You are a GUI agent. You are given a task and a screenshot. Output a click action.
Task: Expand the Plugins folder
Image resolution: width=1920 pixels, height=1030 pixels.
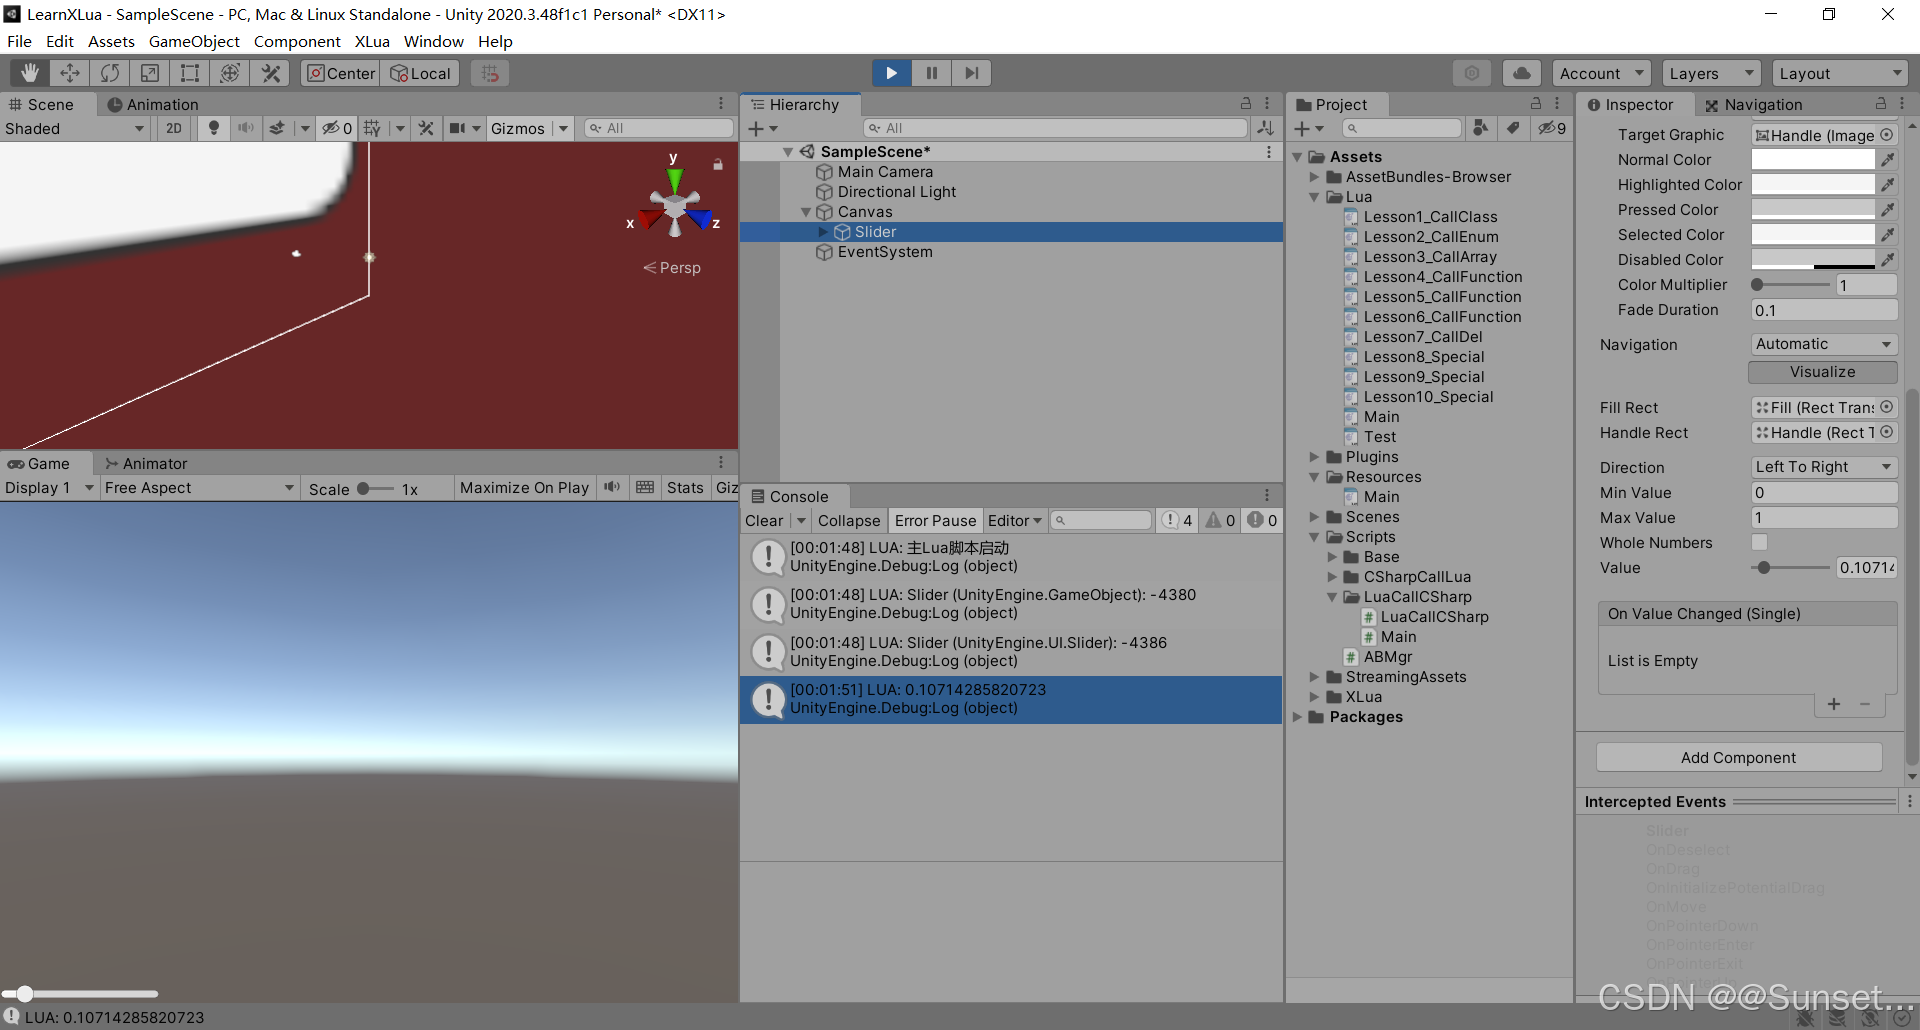tap(1315, 457)
